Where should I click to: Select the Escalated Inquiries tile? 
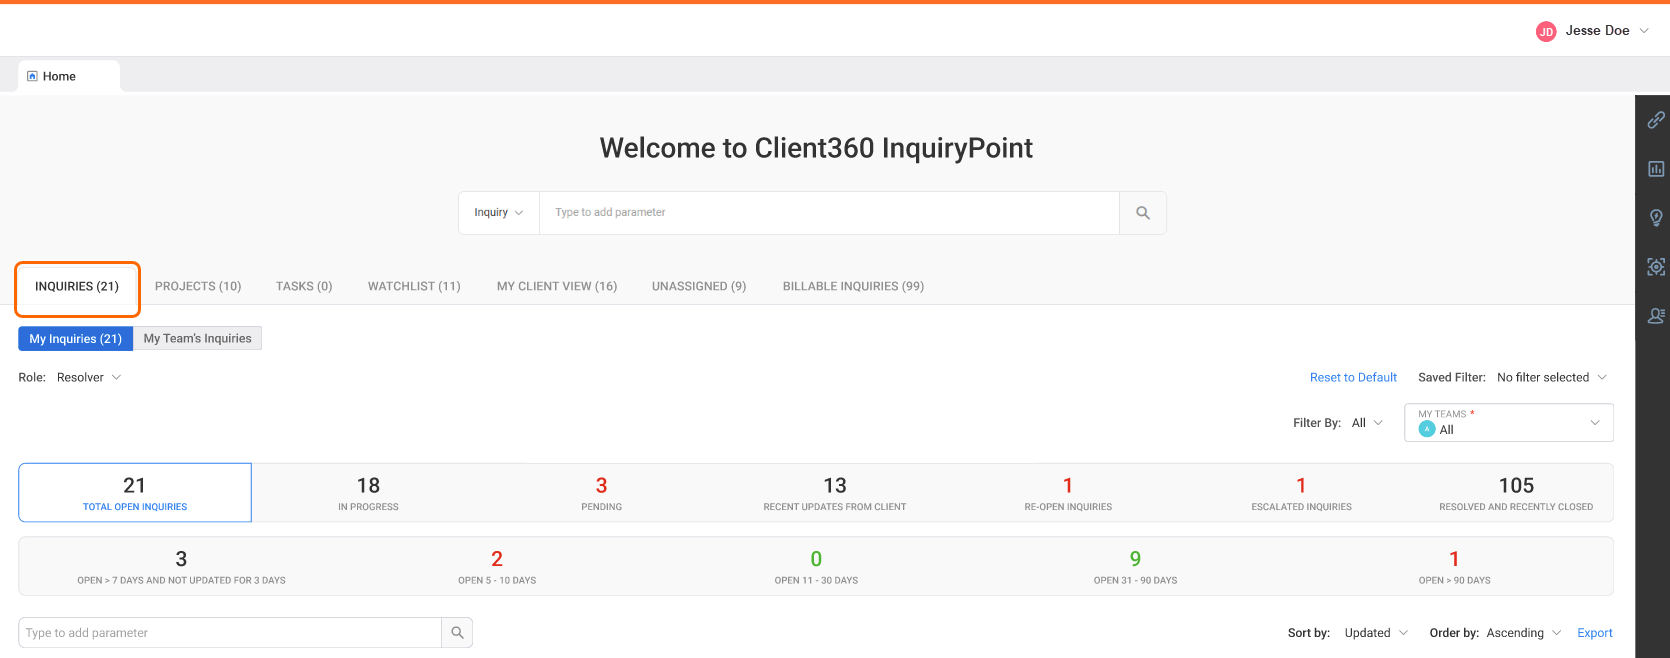[1301, 493]
